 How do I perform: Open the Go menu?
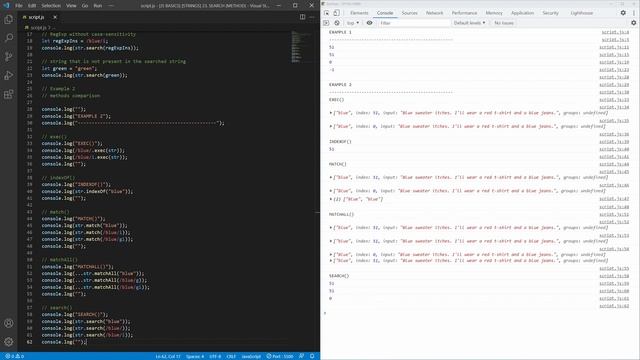(x=85, y=6)
